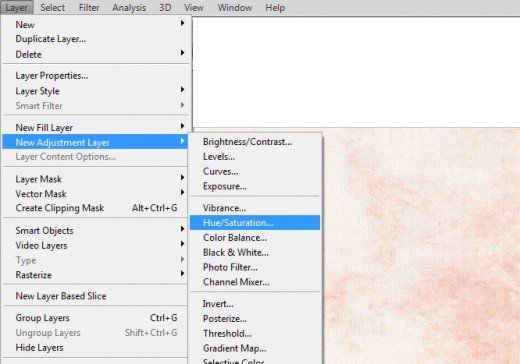The image size is (520, 364).
Task: Expand the New submenu
Action: [x=95, y=24]
